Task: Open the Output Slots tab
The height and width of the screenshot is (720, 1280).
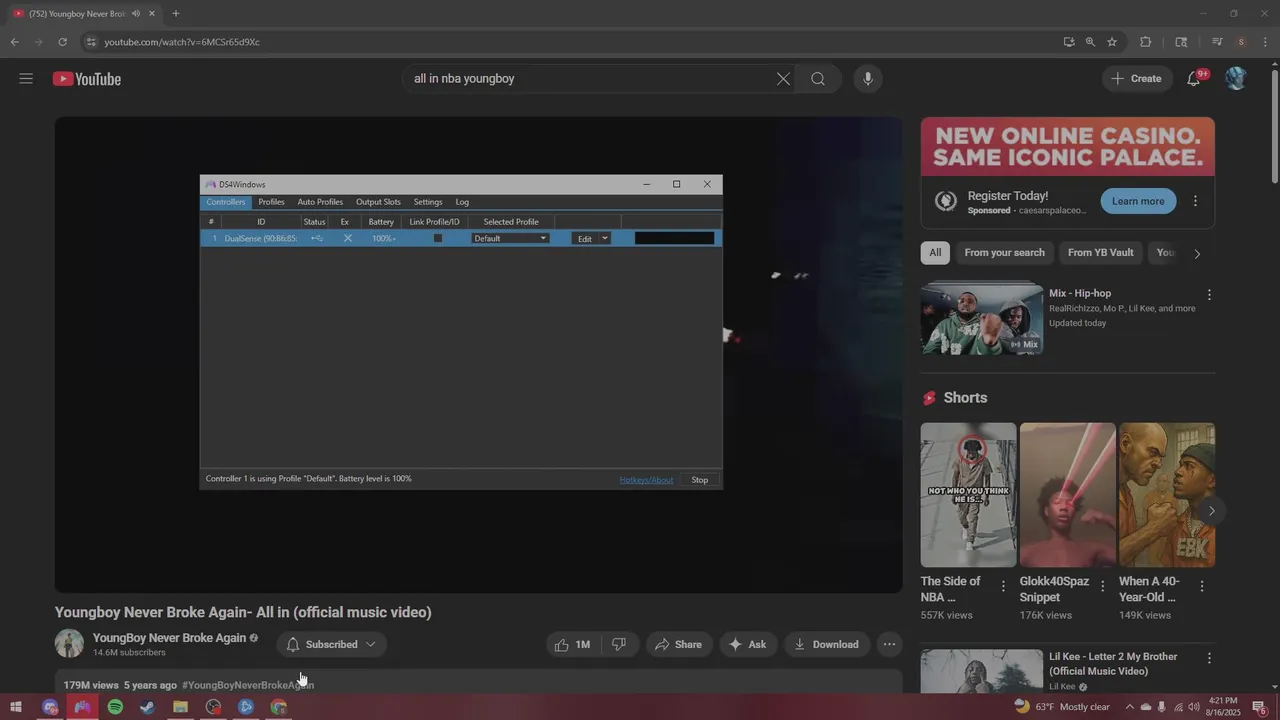Action: pos(378,202)
